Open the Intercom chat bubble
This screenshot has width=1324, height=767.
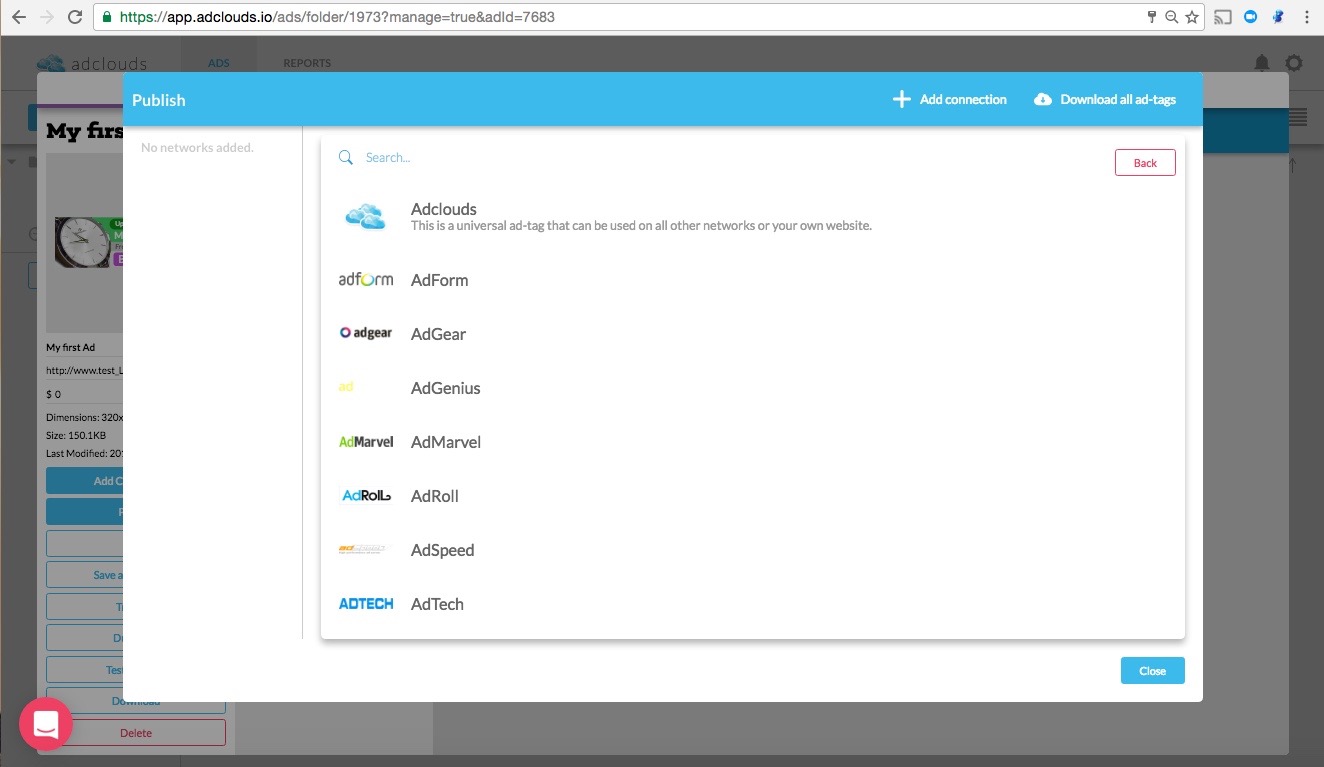[x=46, y=725]
